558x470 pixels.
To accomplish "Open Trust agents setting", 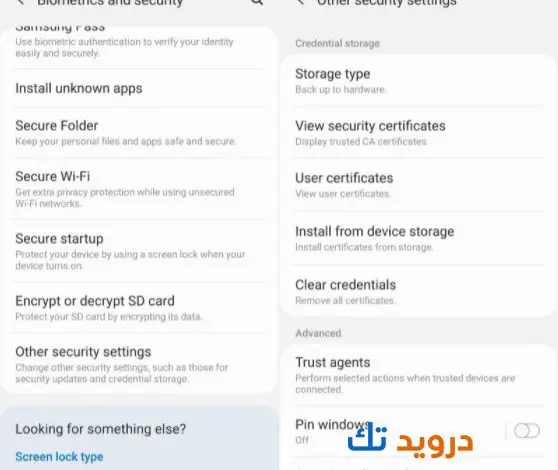I will [418, 375].
